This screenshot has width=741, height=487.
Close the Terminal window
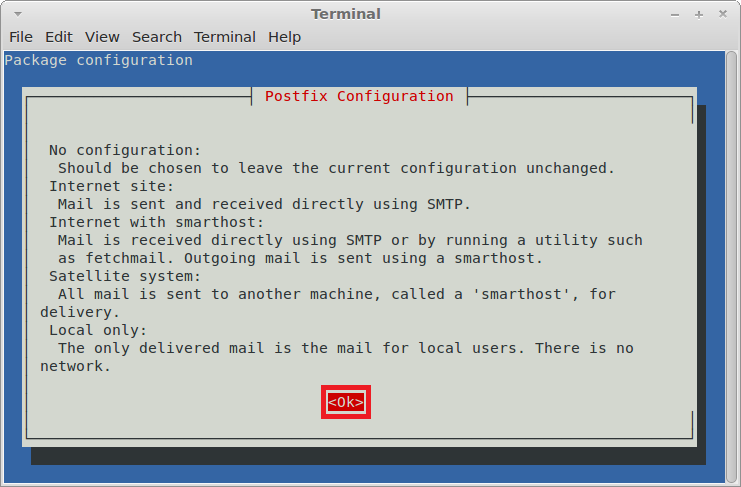[723, 14]
